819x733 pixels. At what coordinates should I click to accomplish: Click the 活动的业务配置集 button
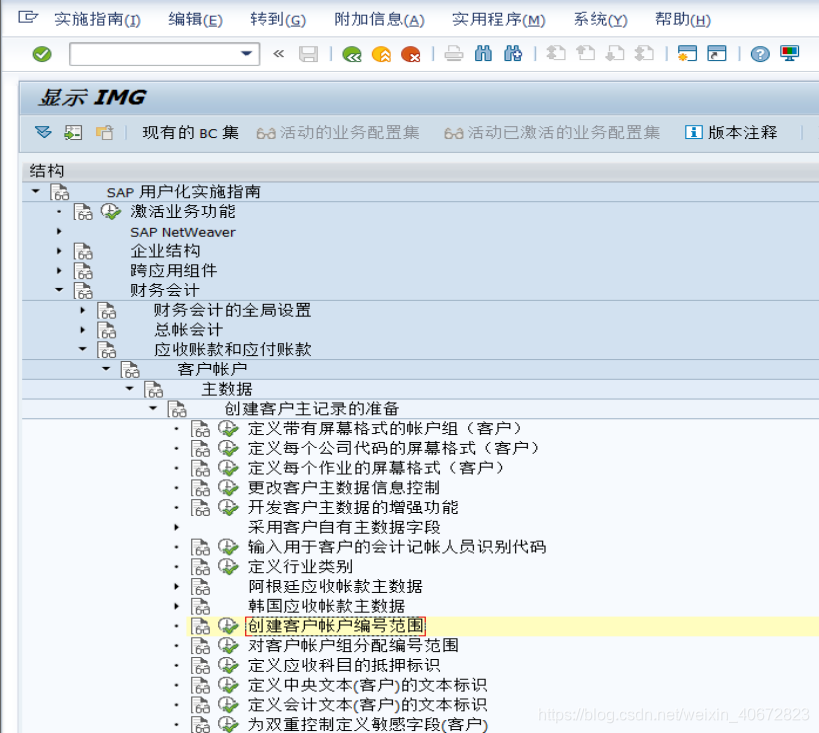337,133
